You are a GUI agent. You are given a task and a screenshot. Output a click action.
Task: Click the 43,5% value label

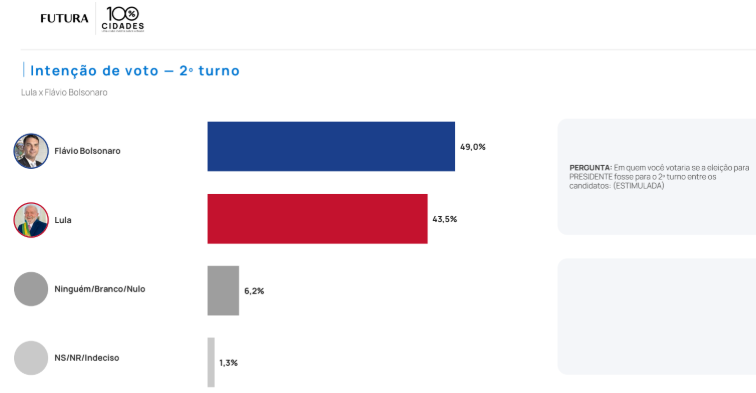coord(445,219)
